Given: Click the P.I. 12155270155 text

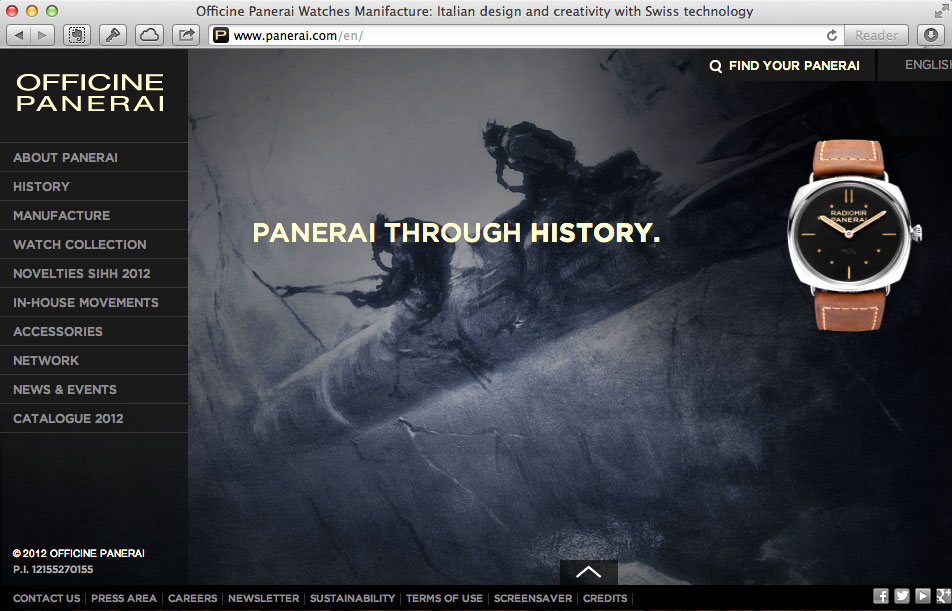Looking at the screenshot, I should [53, 570].
